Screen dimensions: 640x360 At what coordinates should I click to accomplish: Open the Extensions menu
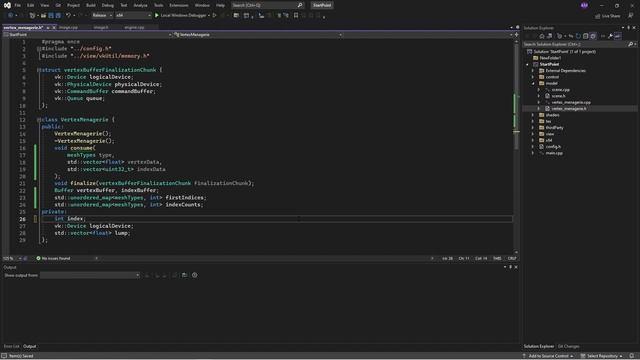tap(179, 5)
